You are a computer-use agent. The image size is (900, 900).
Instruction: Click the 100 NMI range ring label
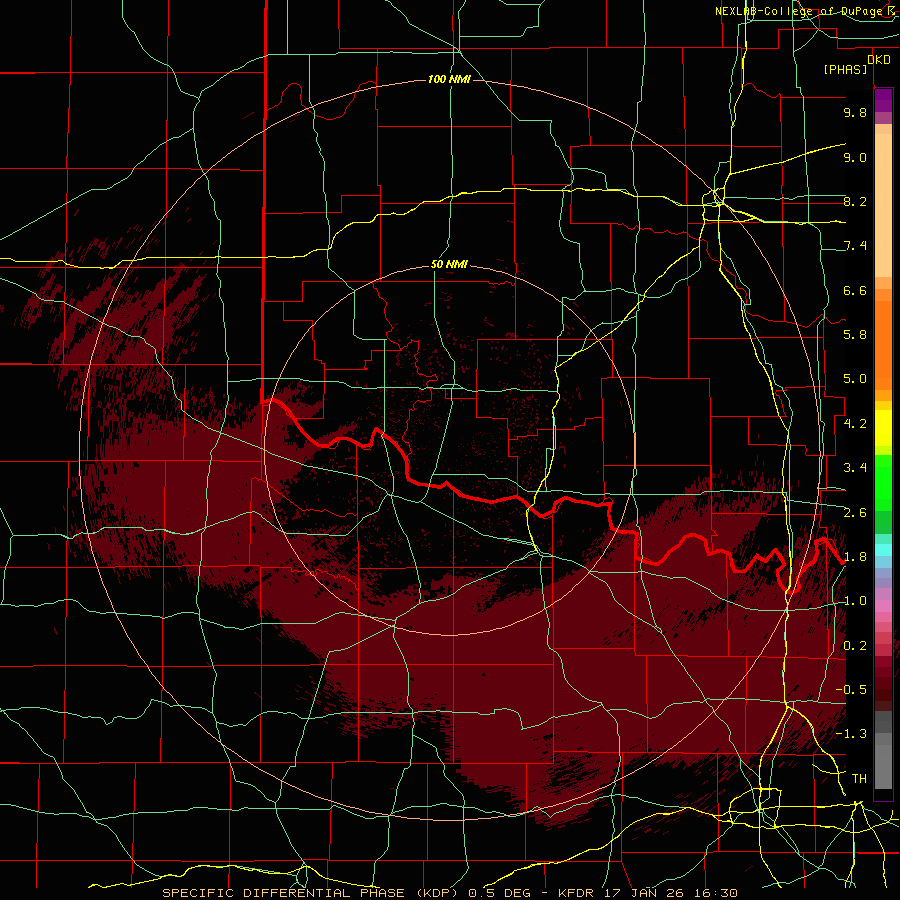click(449, 79)
